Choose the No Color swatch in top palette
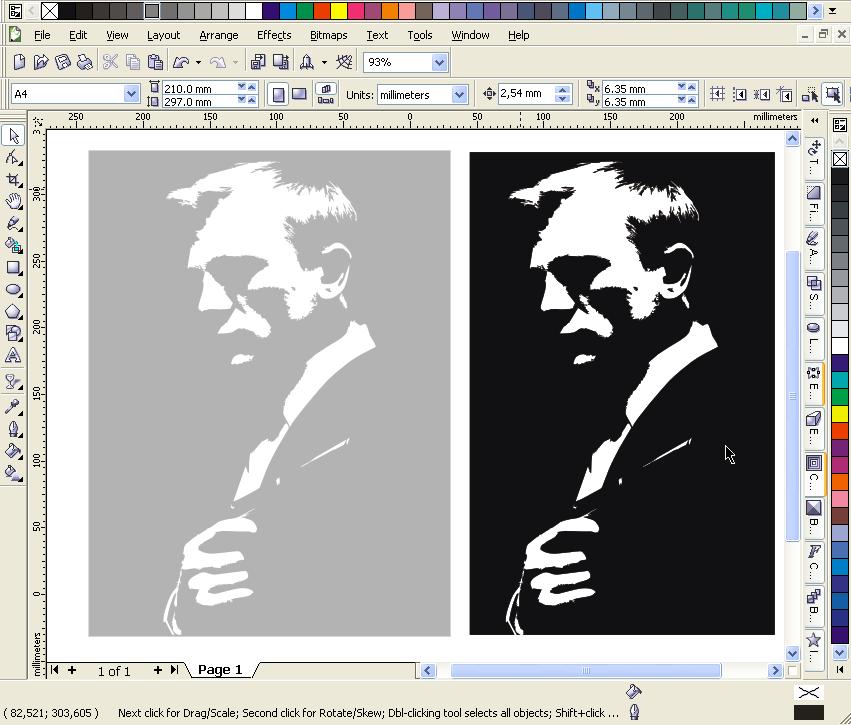The height and width of the screenshot is (725, 851). (49, 10)
